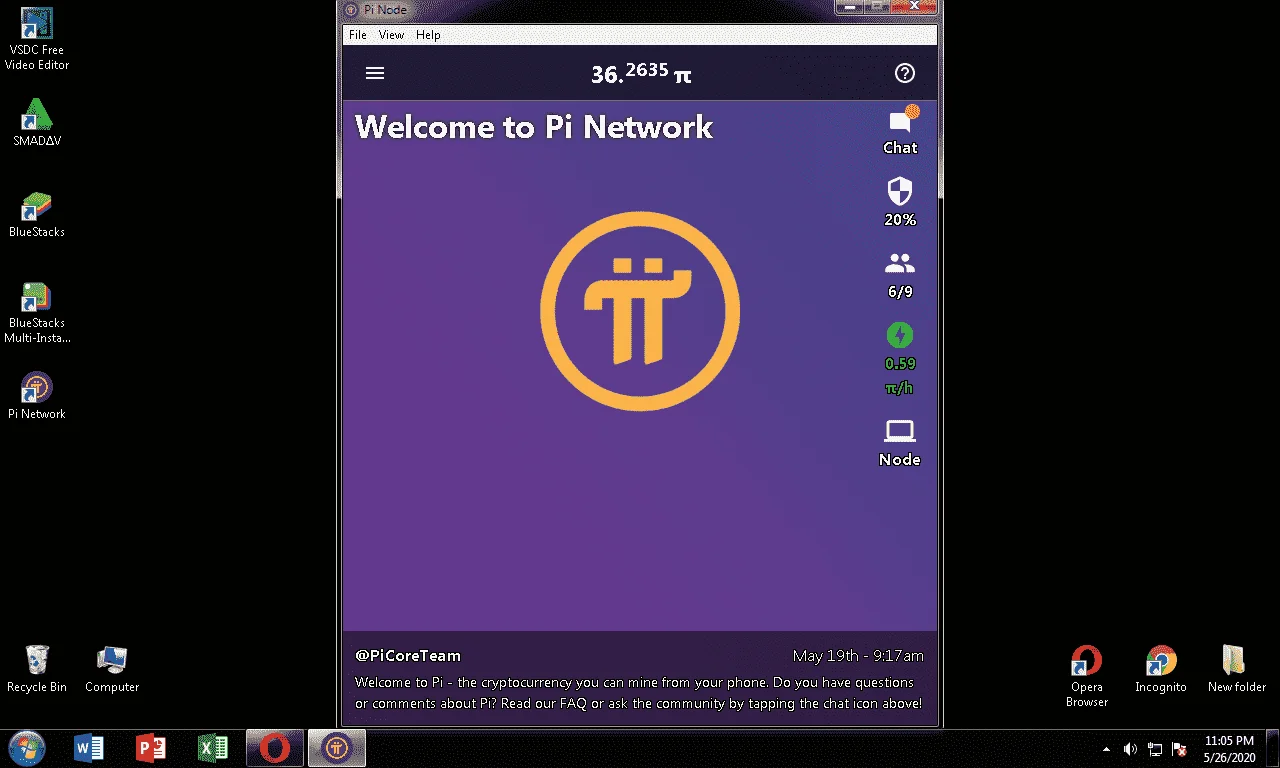Launch Excel from the taskbar
This screenshot has width=1280, height=768.
pos(213,748)
